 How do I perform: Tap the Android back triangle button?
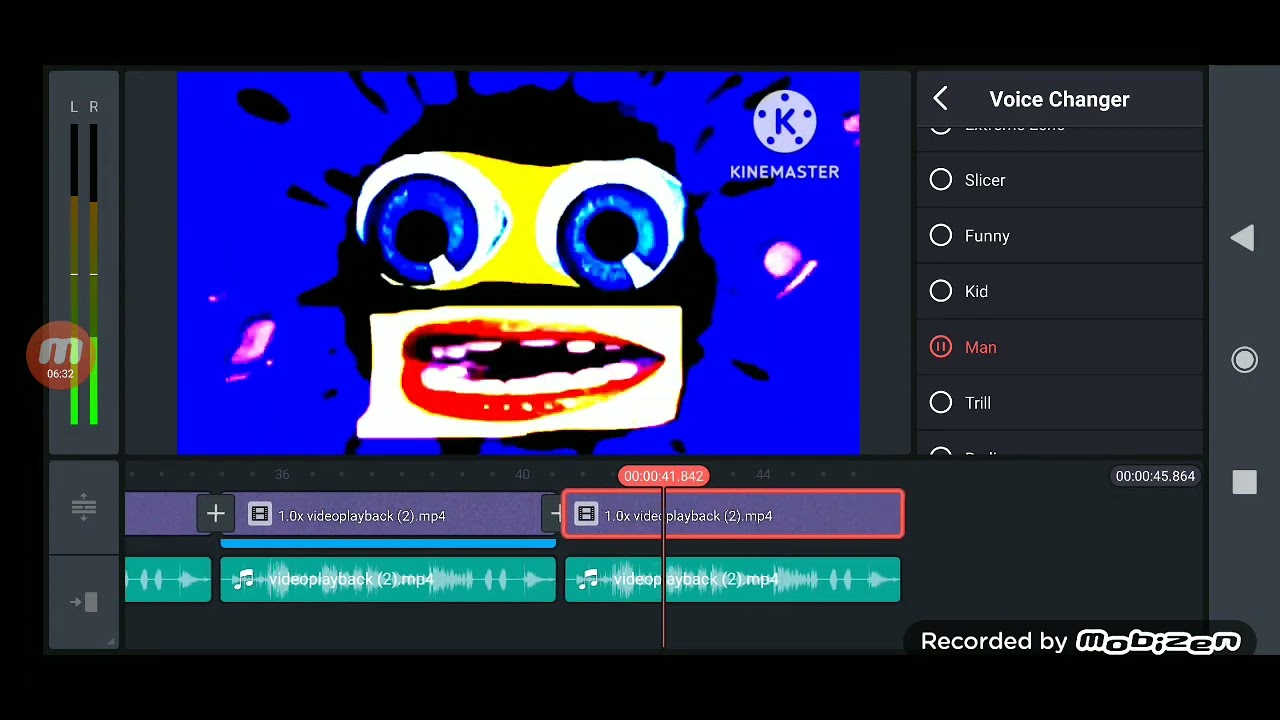[x=1243, y=238]
